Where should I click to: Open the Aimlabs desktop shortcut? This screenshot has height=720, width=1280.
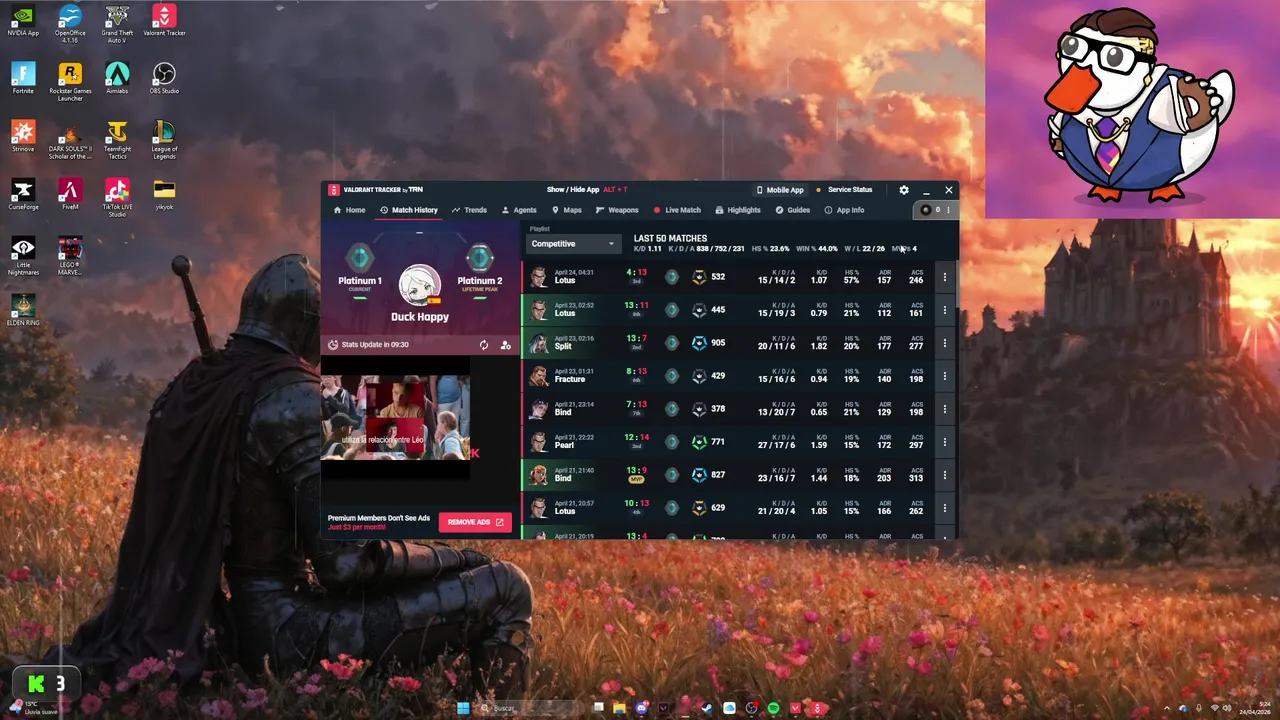pos(117,79)
